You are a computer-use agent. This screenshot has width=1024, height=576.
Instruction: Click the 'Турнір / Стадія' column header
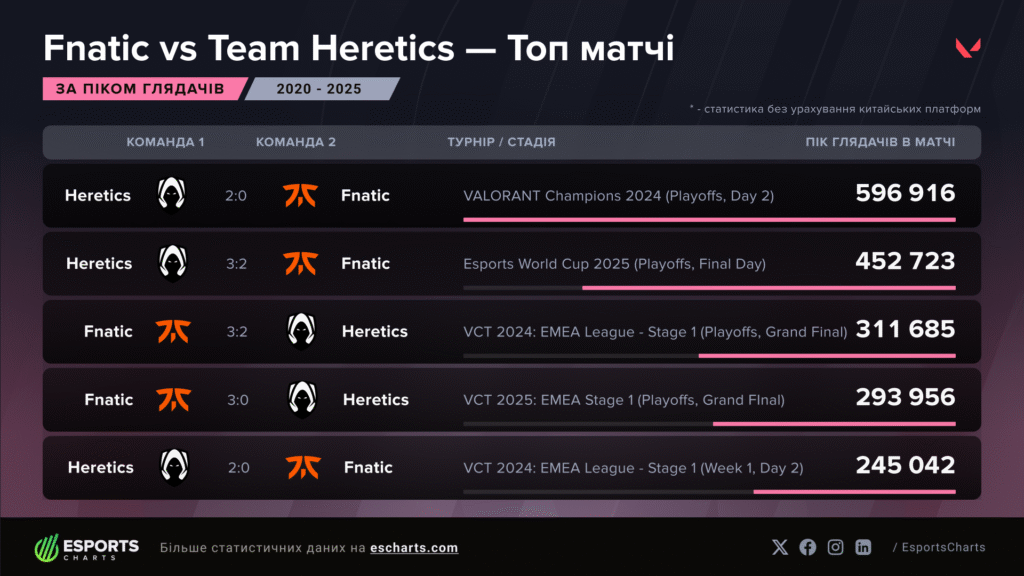501,142
